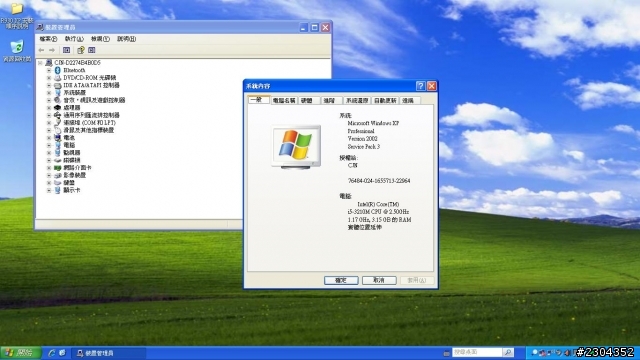Switch to the 自動更新 Automatic Updates tab

(x=385, y=100)
